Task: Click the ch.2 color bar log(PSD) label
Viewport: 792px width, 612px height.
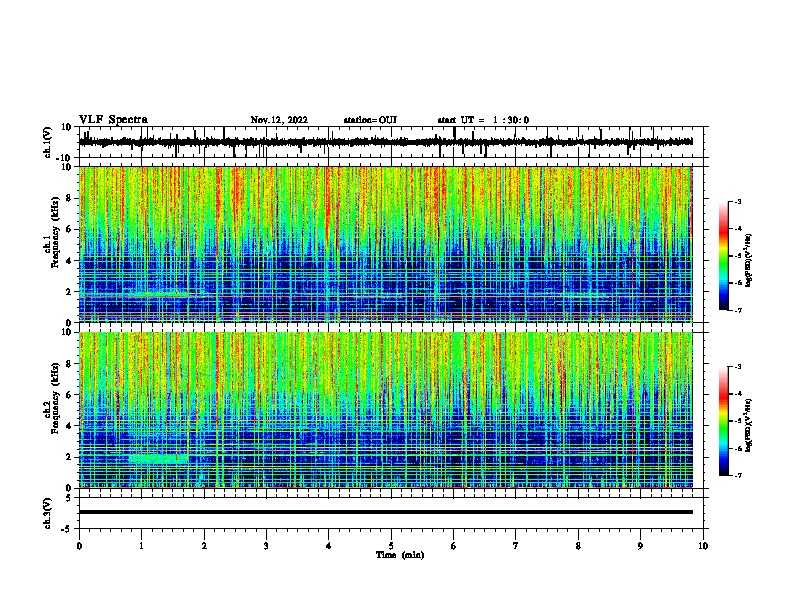Action: (749, 426)
